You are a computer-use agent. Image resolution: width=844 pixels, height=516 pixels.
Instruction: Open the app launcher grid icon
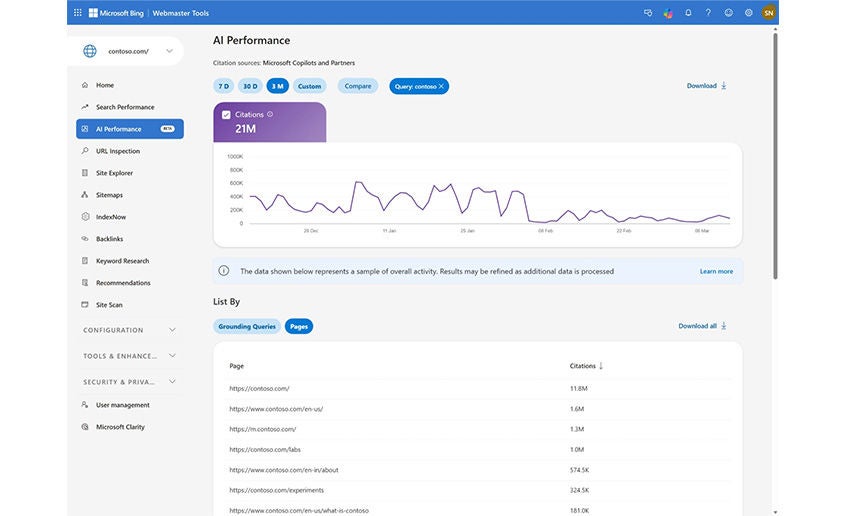point(78,13)
